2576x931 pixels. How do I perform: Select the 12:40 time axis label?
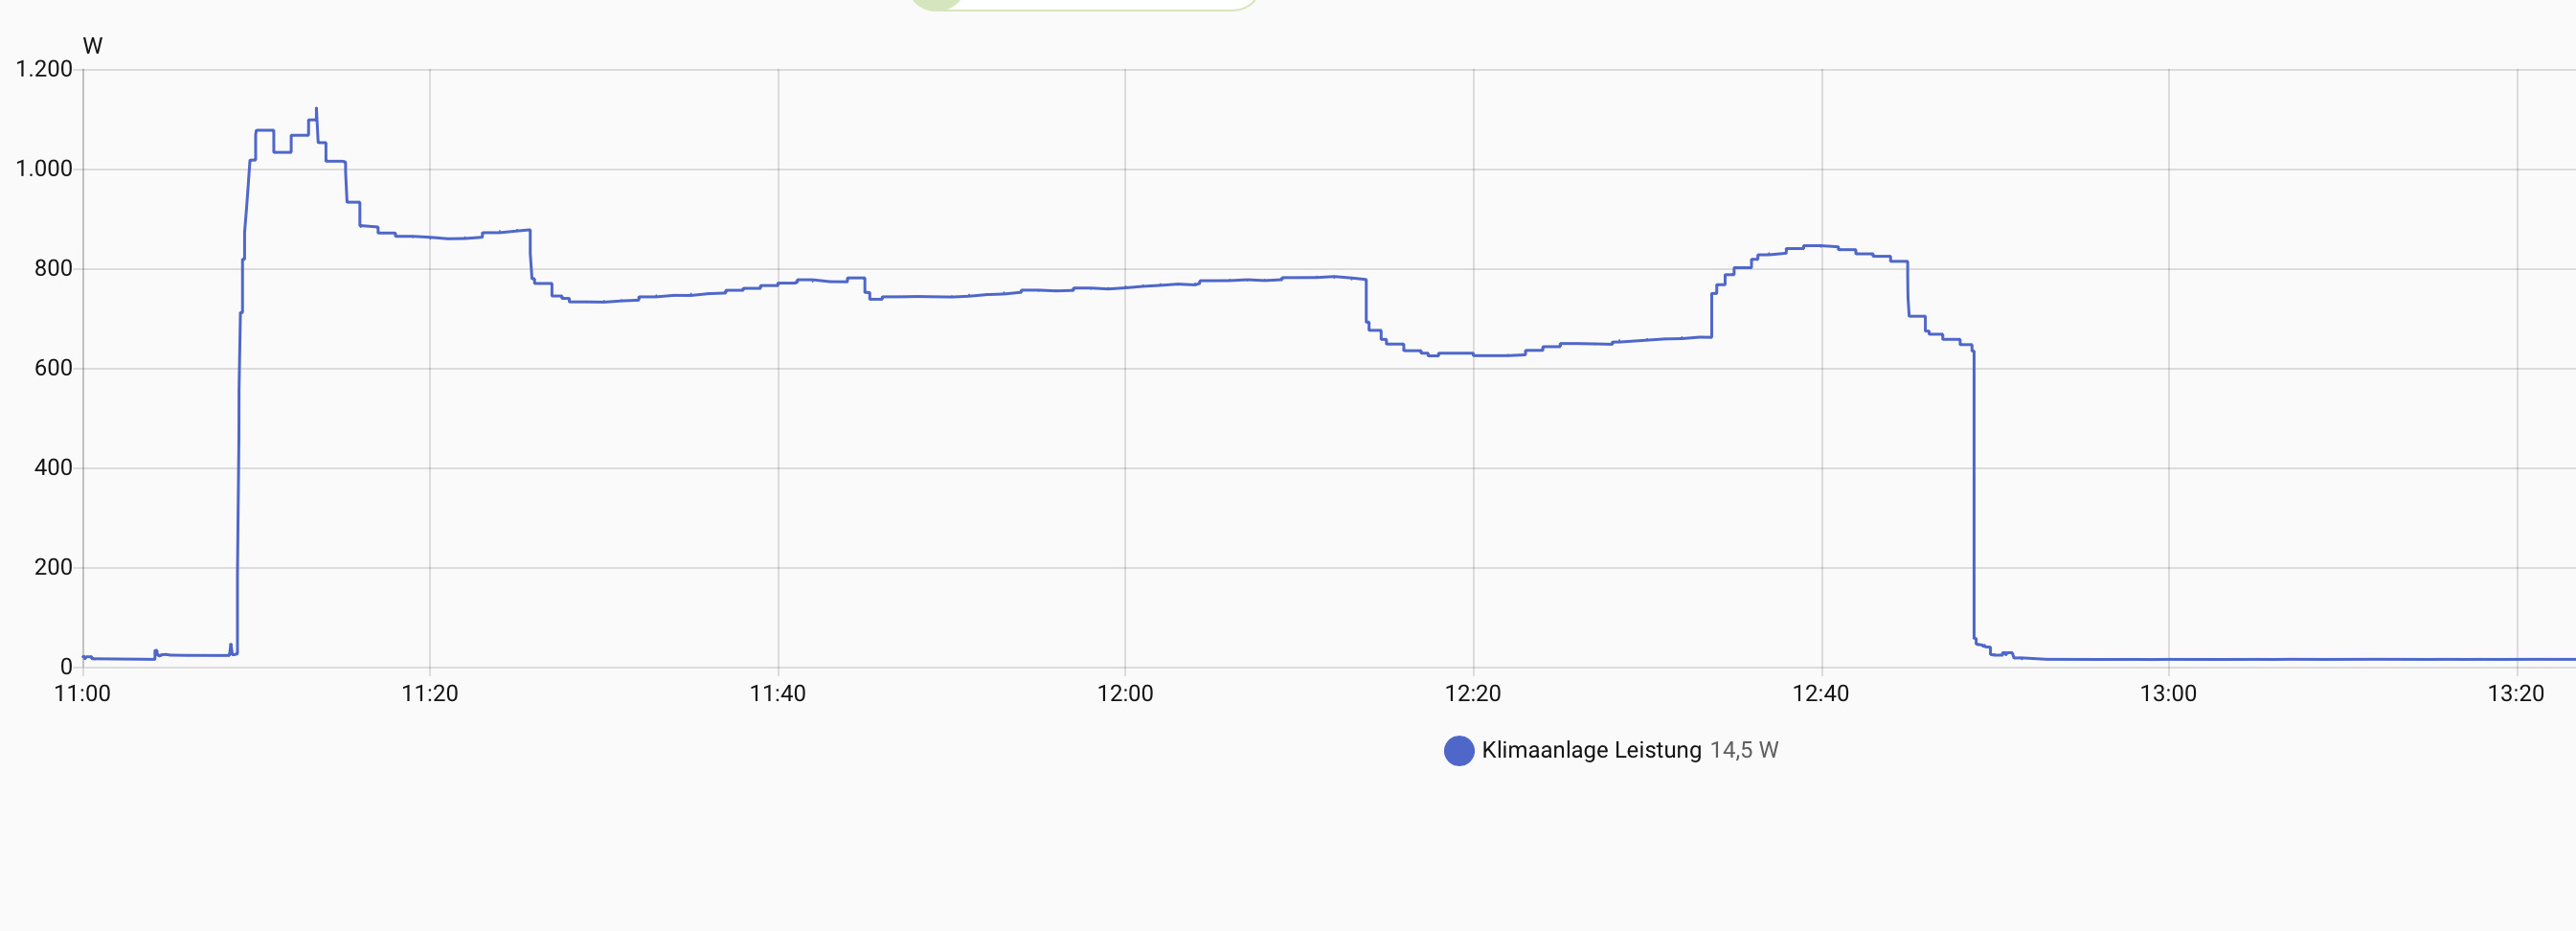coord(1821,694)
